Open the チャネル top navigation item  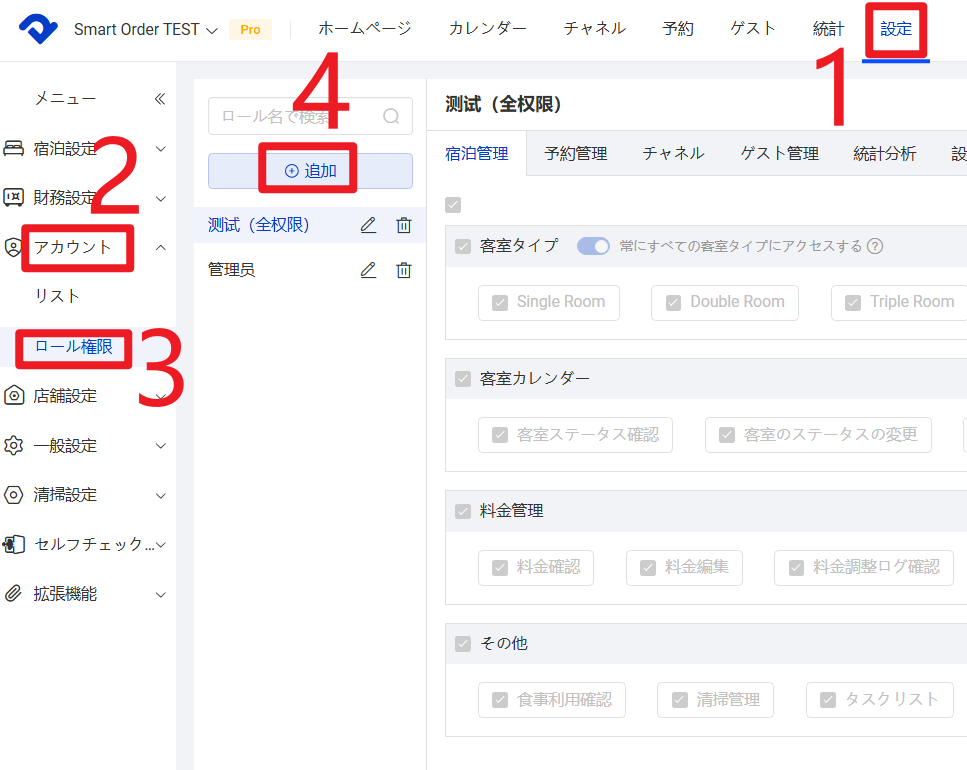tap(595, 28)
